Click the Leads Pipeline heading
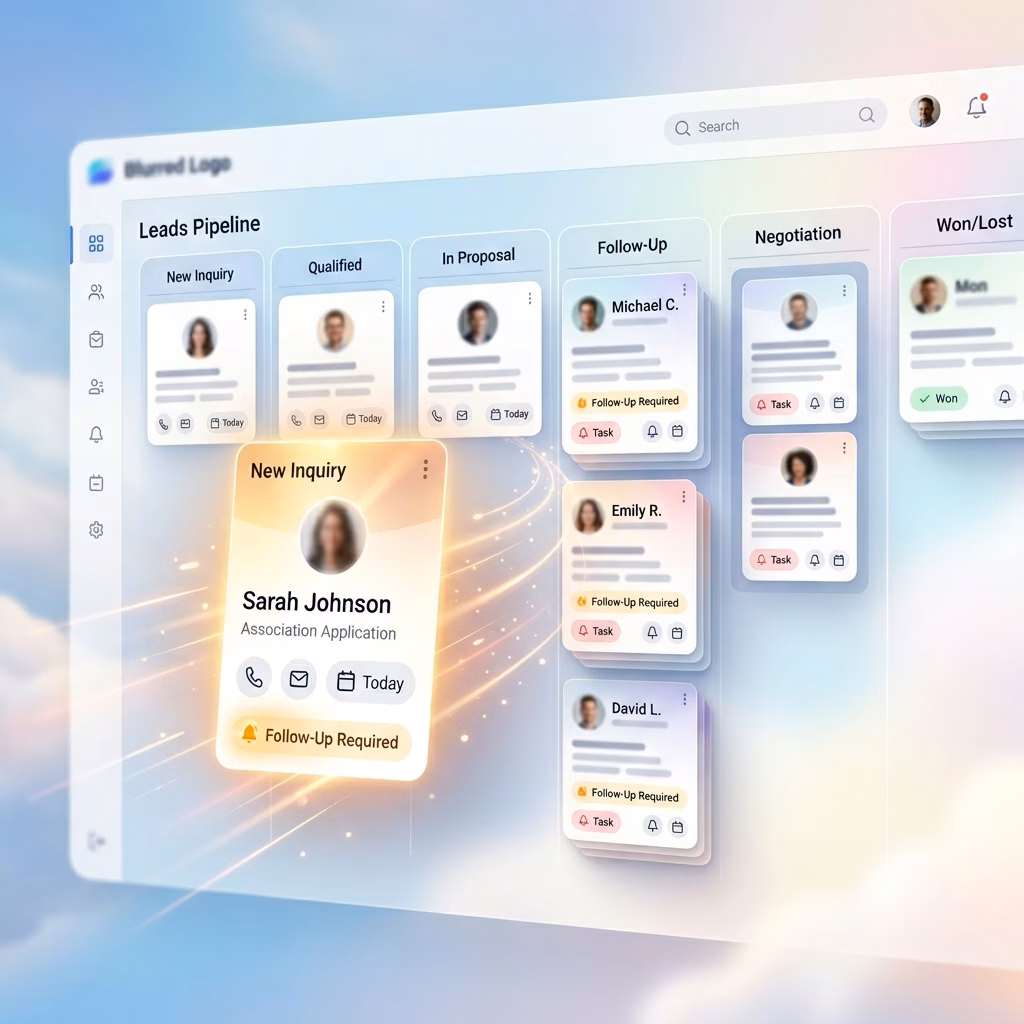This screenshot has height=1024, width=1024. pos(199,227)
